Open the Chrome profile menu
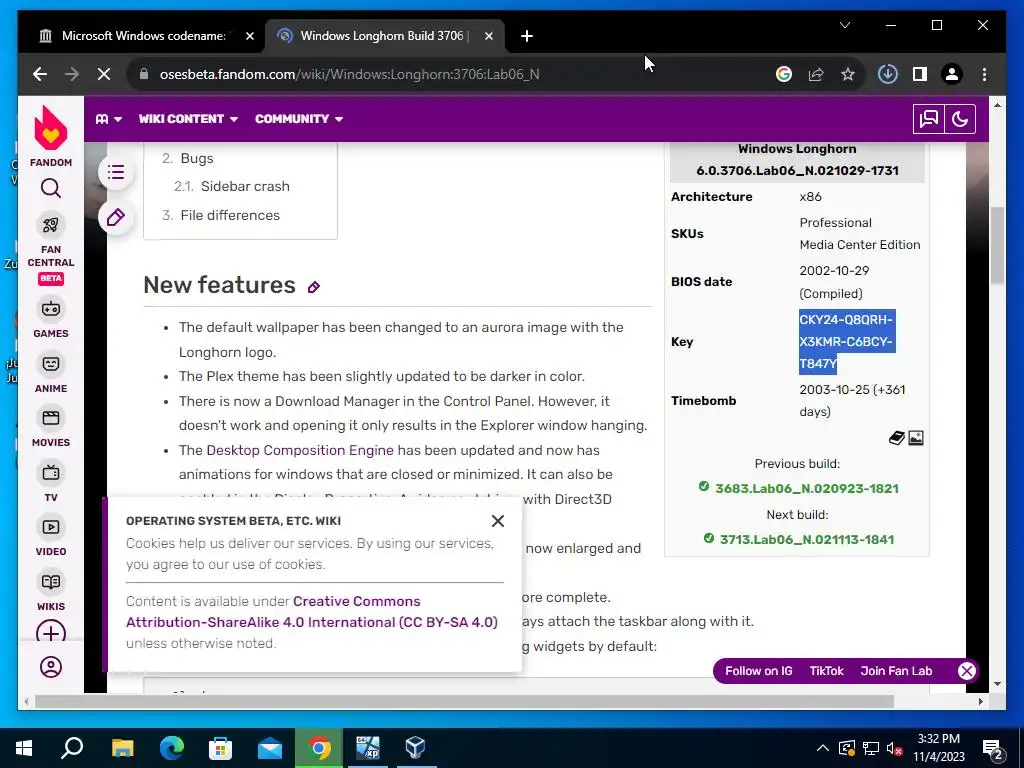 (x=952, y=74)
